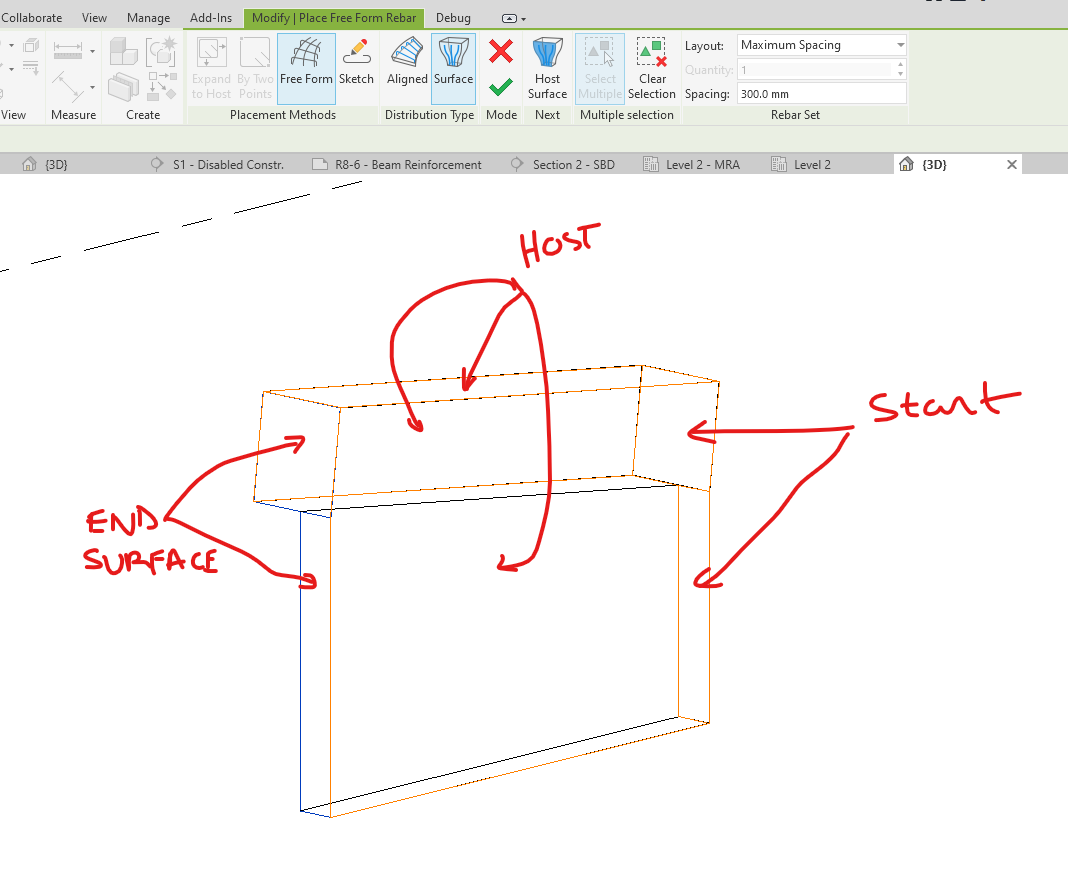
Task: Open the Add-Ins ribbon tab
Action: 210,17
